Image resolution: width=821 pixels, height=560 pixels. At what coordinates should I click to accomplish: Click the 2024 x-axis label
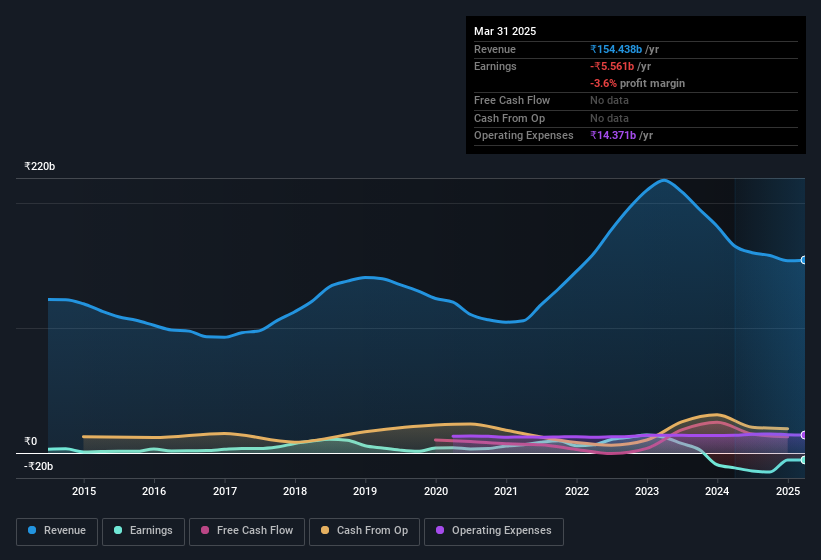(x=717, y=491)
